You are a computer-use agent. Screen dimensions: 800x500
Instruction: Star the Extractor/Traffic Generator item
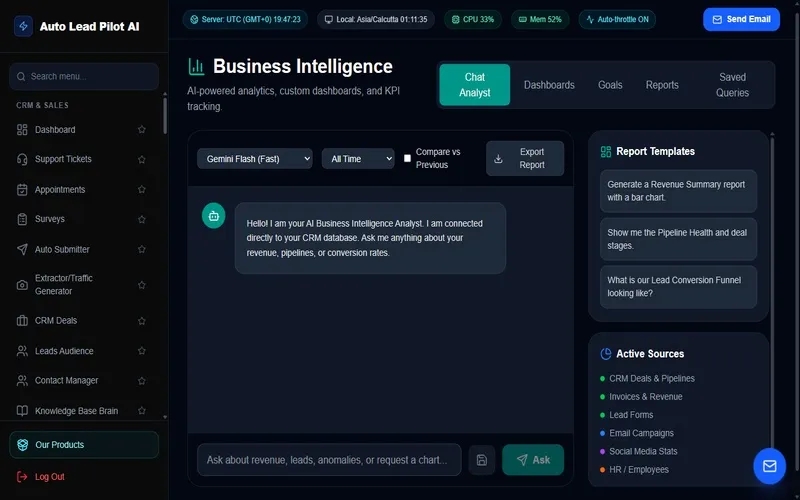pyautogui.click(x=142, y=285)
